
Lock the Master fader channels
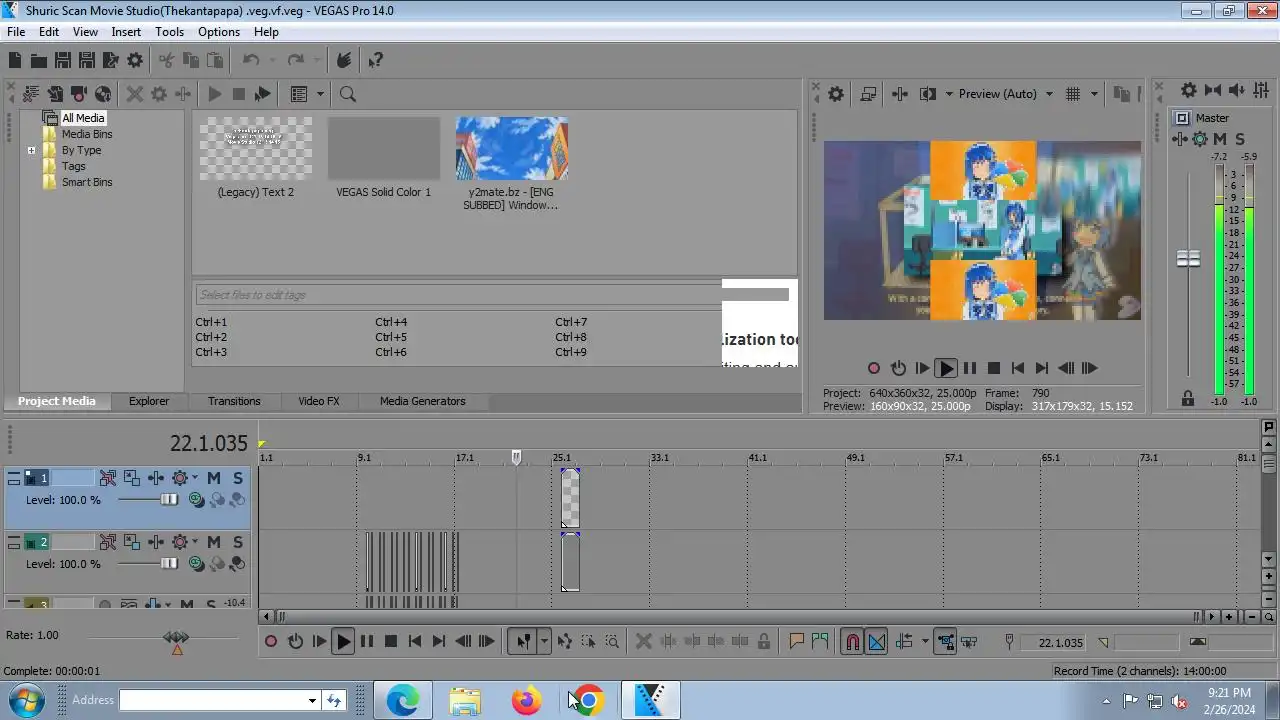(1187, 399)
